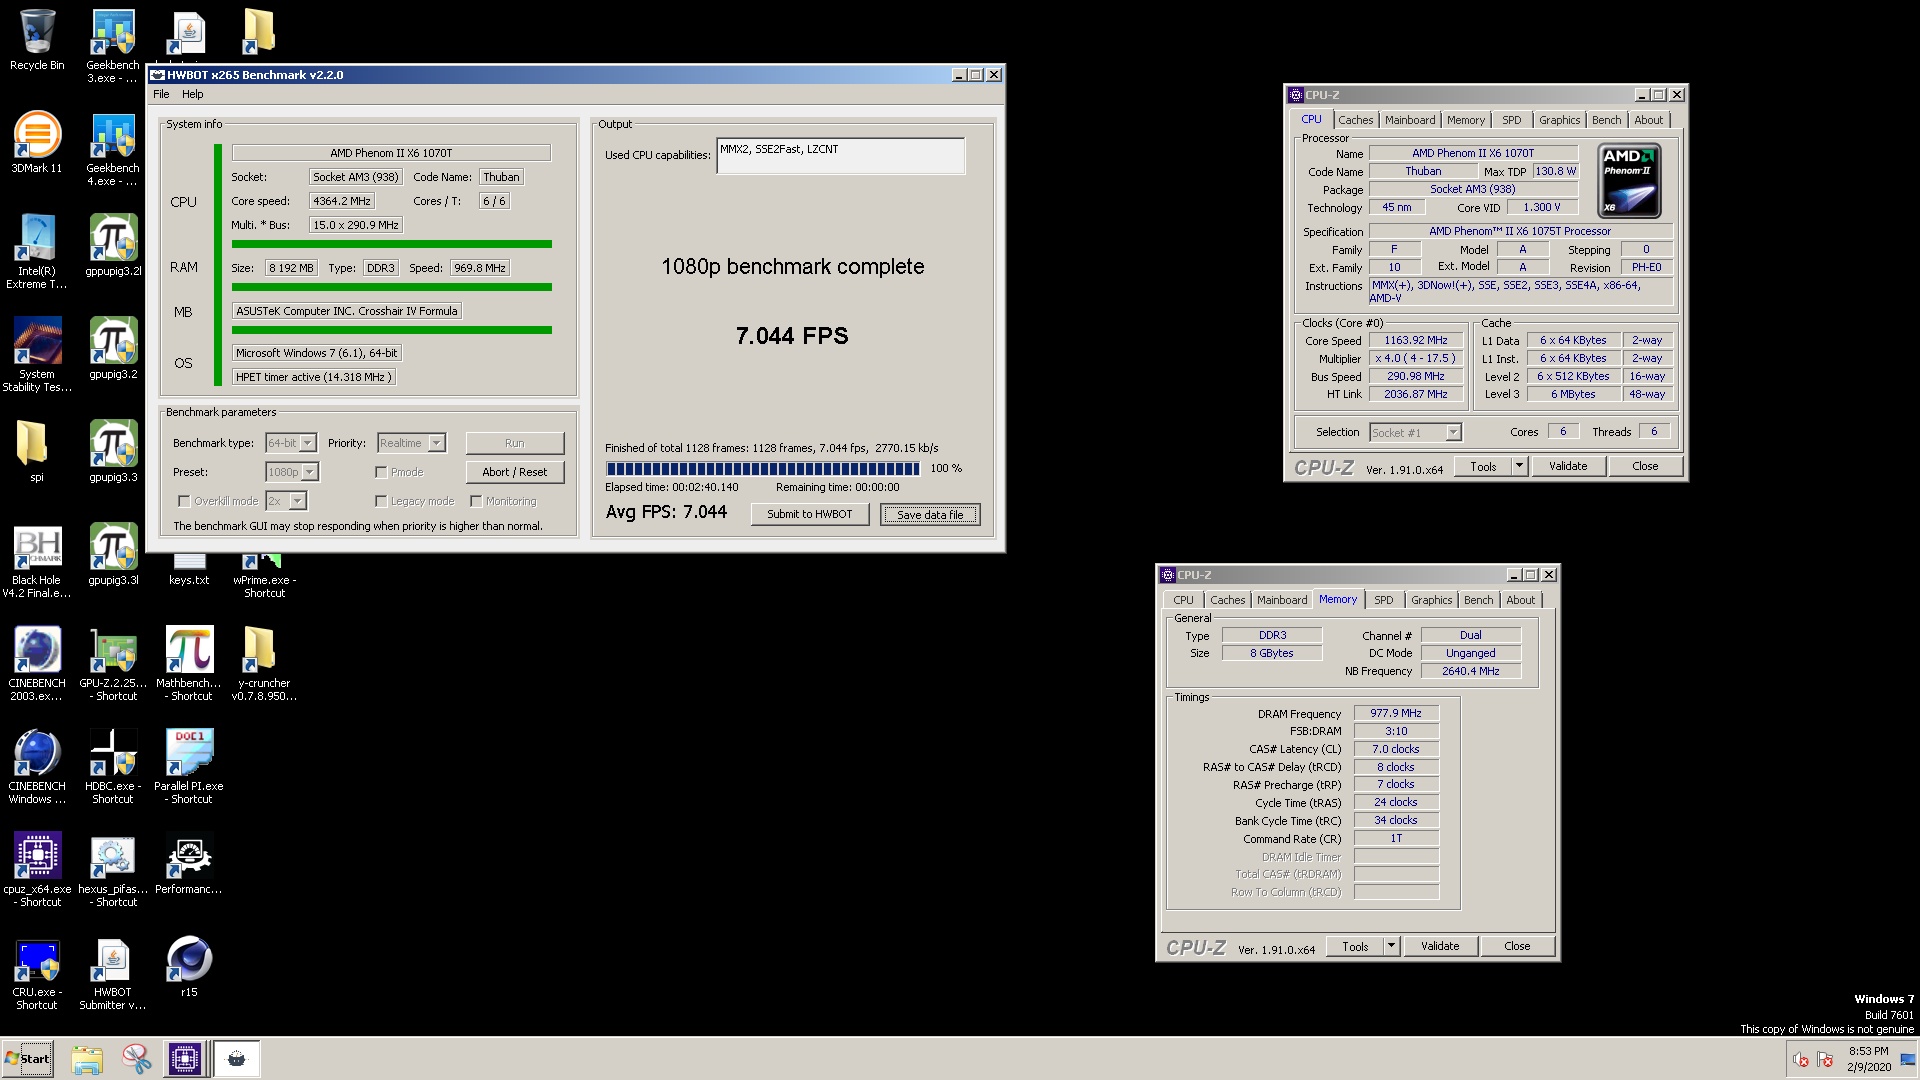
Task: Expand the Socket #1 selection dropdown in CPU-Z
Action: pos(1454,432)
